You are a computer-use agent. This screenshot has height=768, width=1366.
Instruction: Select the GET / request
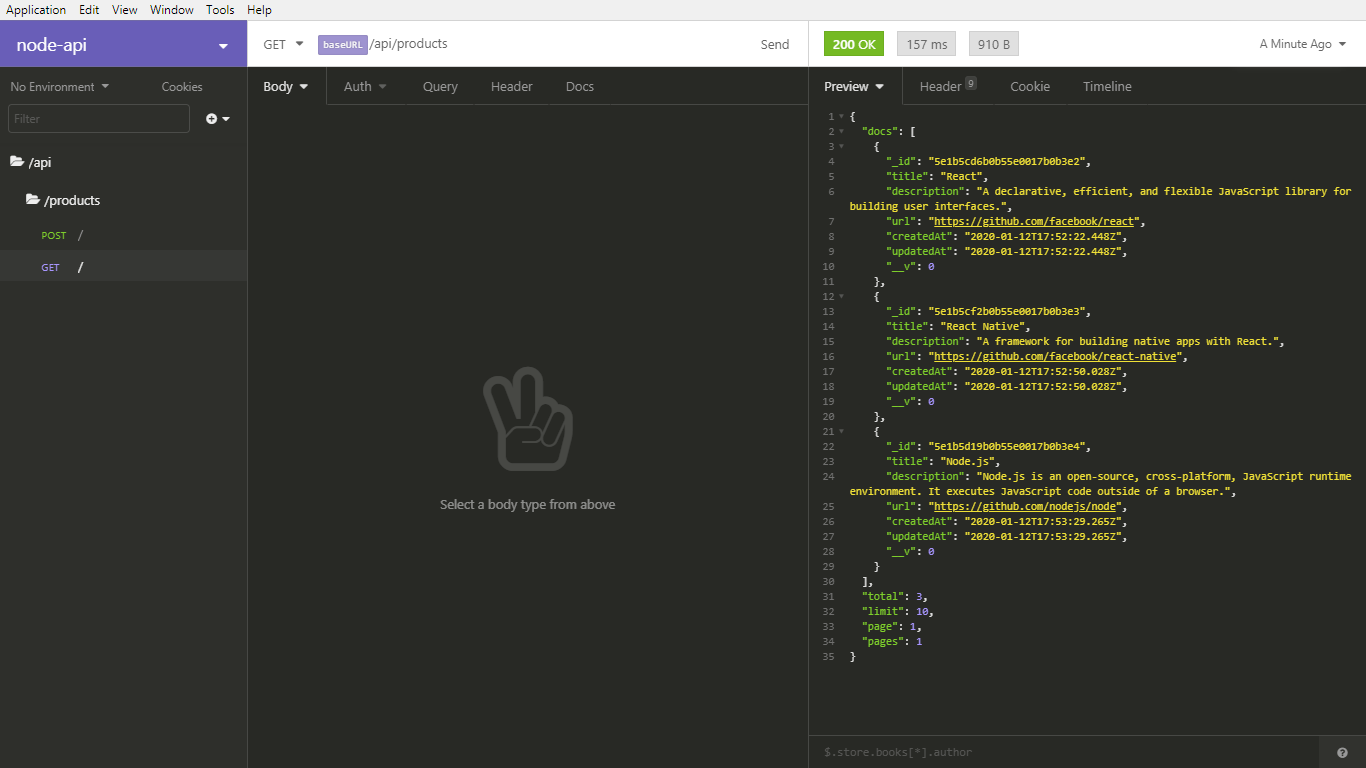[123, 267]
